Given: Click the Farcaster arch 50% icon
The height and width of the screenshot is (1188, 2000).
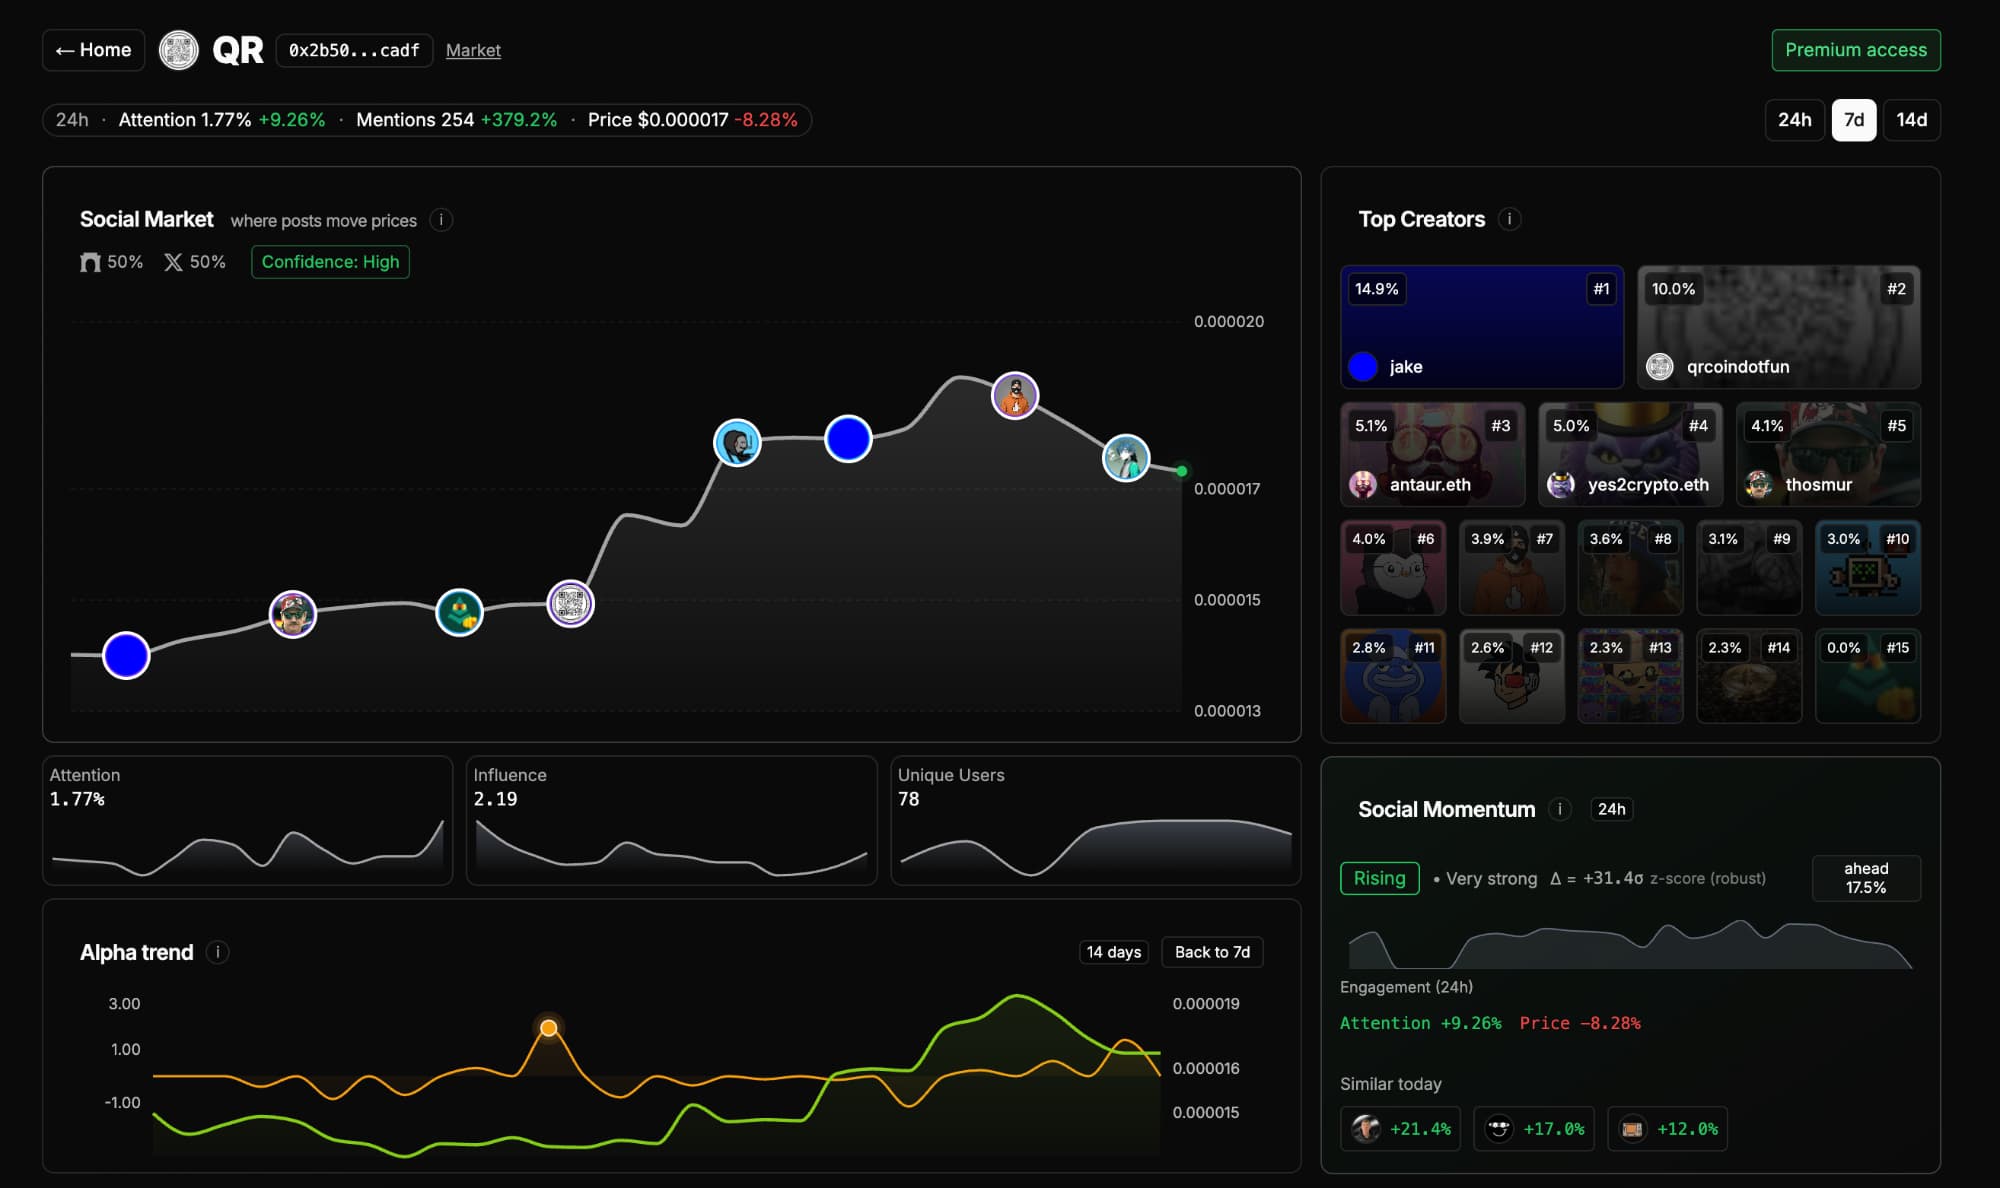Looking at the screenshot, I should click(x=91, y=262).
